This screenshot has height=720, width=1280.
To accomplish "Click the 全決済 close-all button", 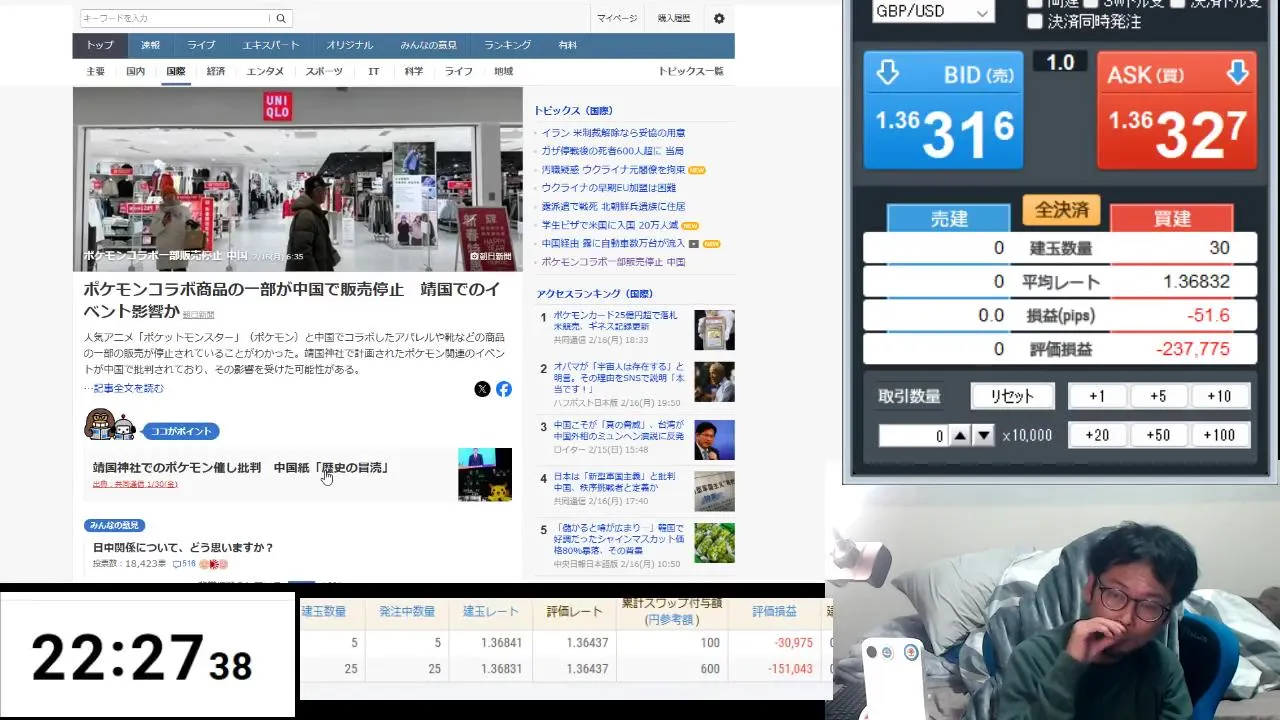I will (x=1061, y=211).
